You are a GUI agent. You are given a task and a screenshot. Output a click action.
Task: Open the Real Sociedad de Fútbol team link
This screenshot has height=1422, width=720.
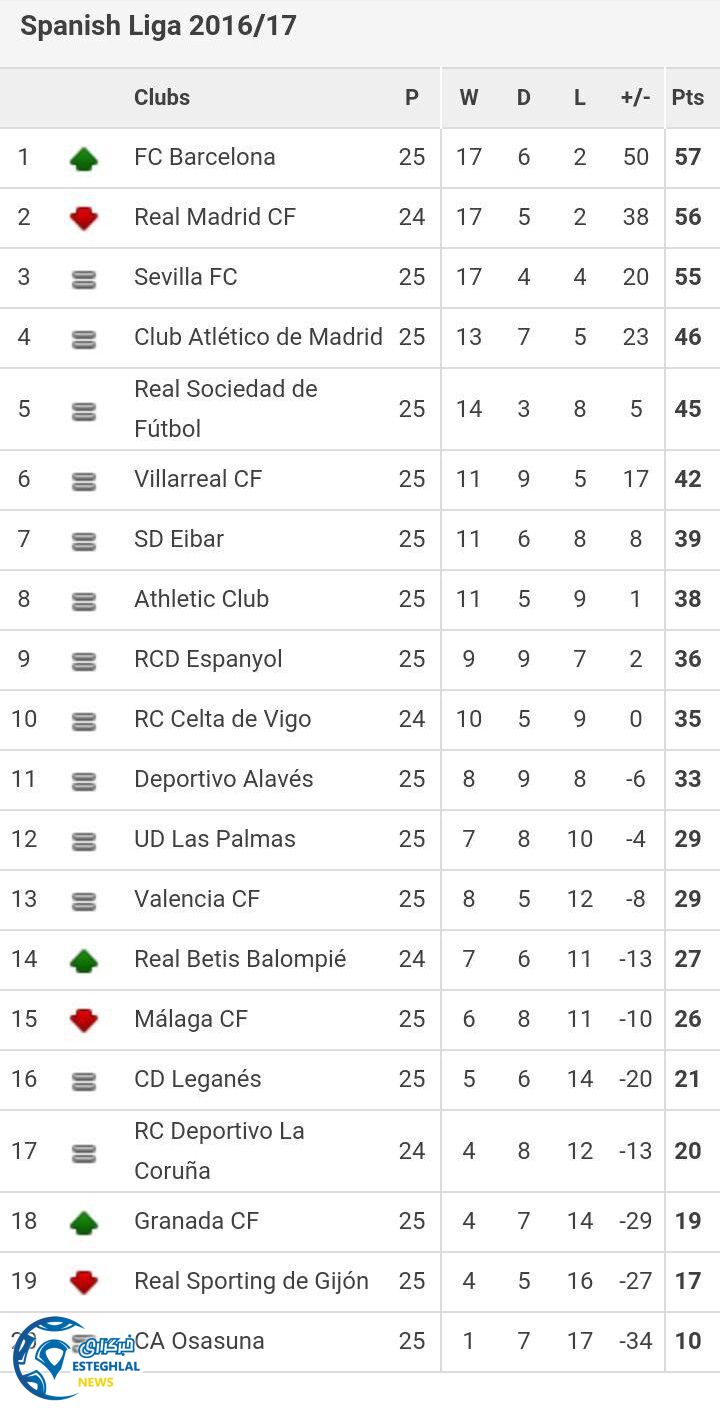(x=226, y=408)
